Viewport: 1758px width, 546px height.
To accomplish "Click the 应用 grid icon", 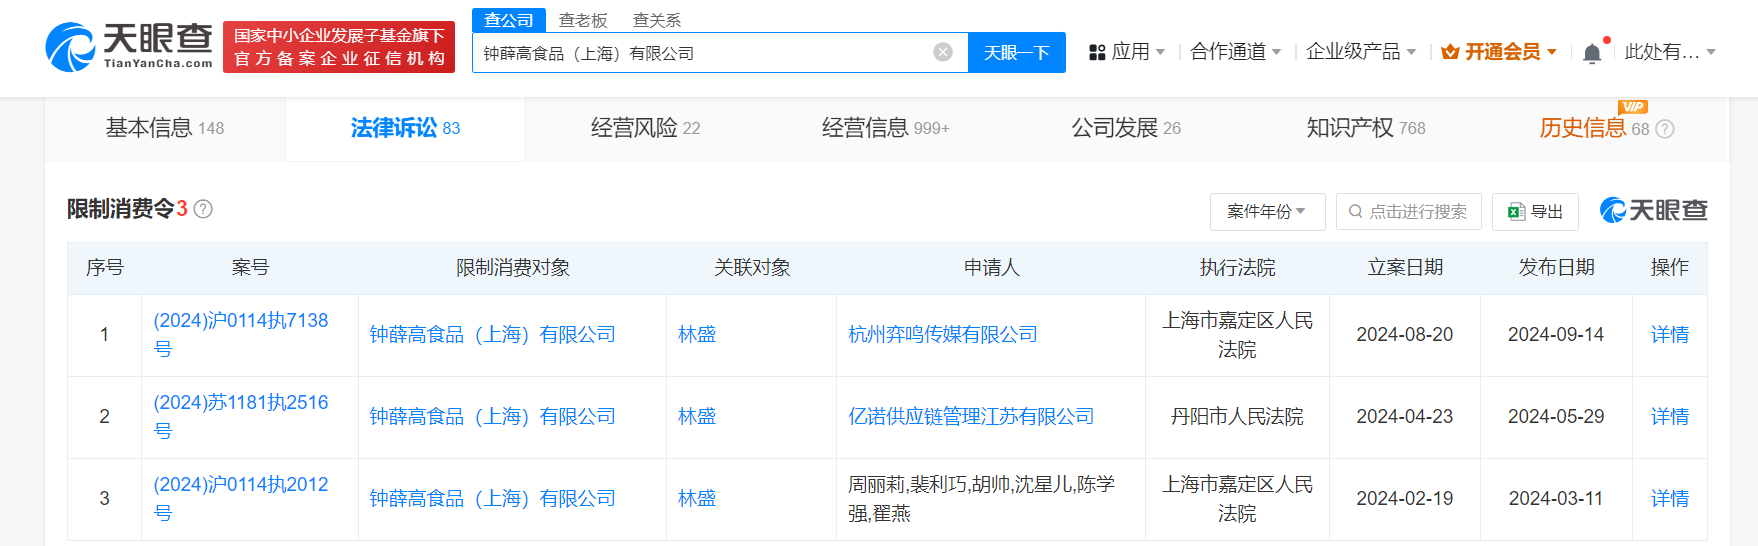I will [1097, 52].
